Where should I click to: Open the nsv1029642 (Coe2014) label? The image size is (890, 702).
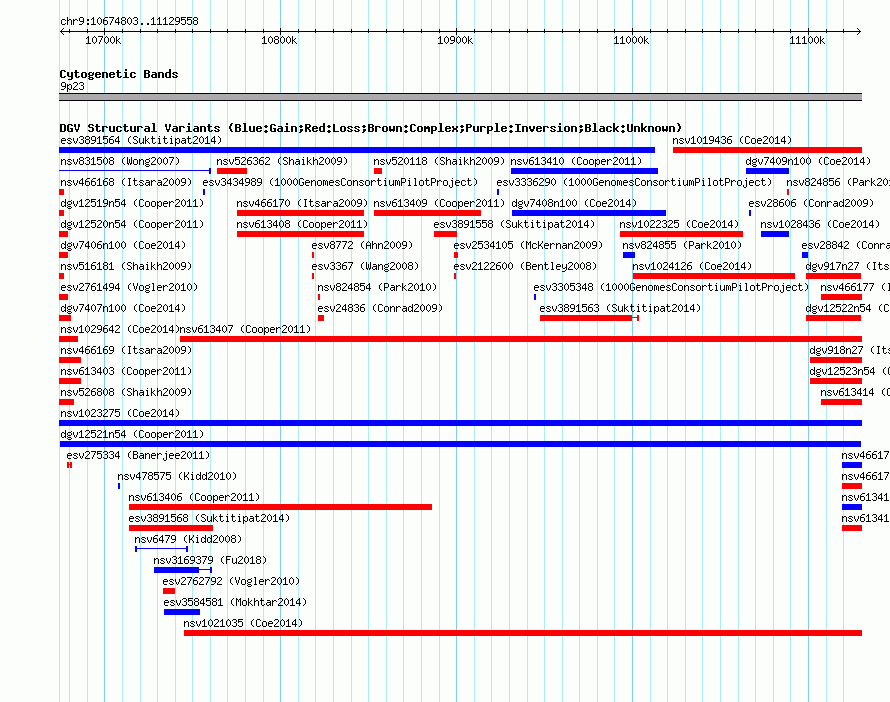120,329
